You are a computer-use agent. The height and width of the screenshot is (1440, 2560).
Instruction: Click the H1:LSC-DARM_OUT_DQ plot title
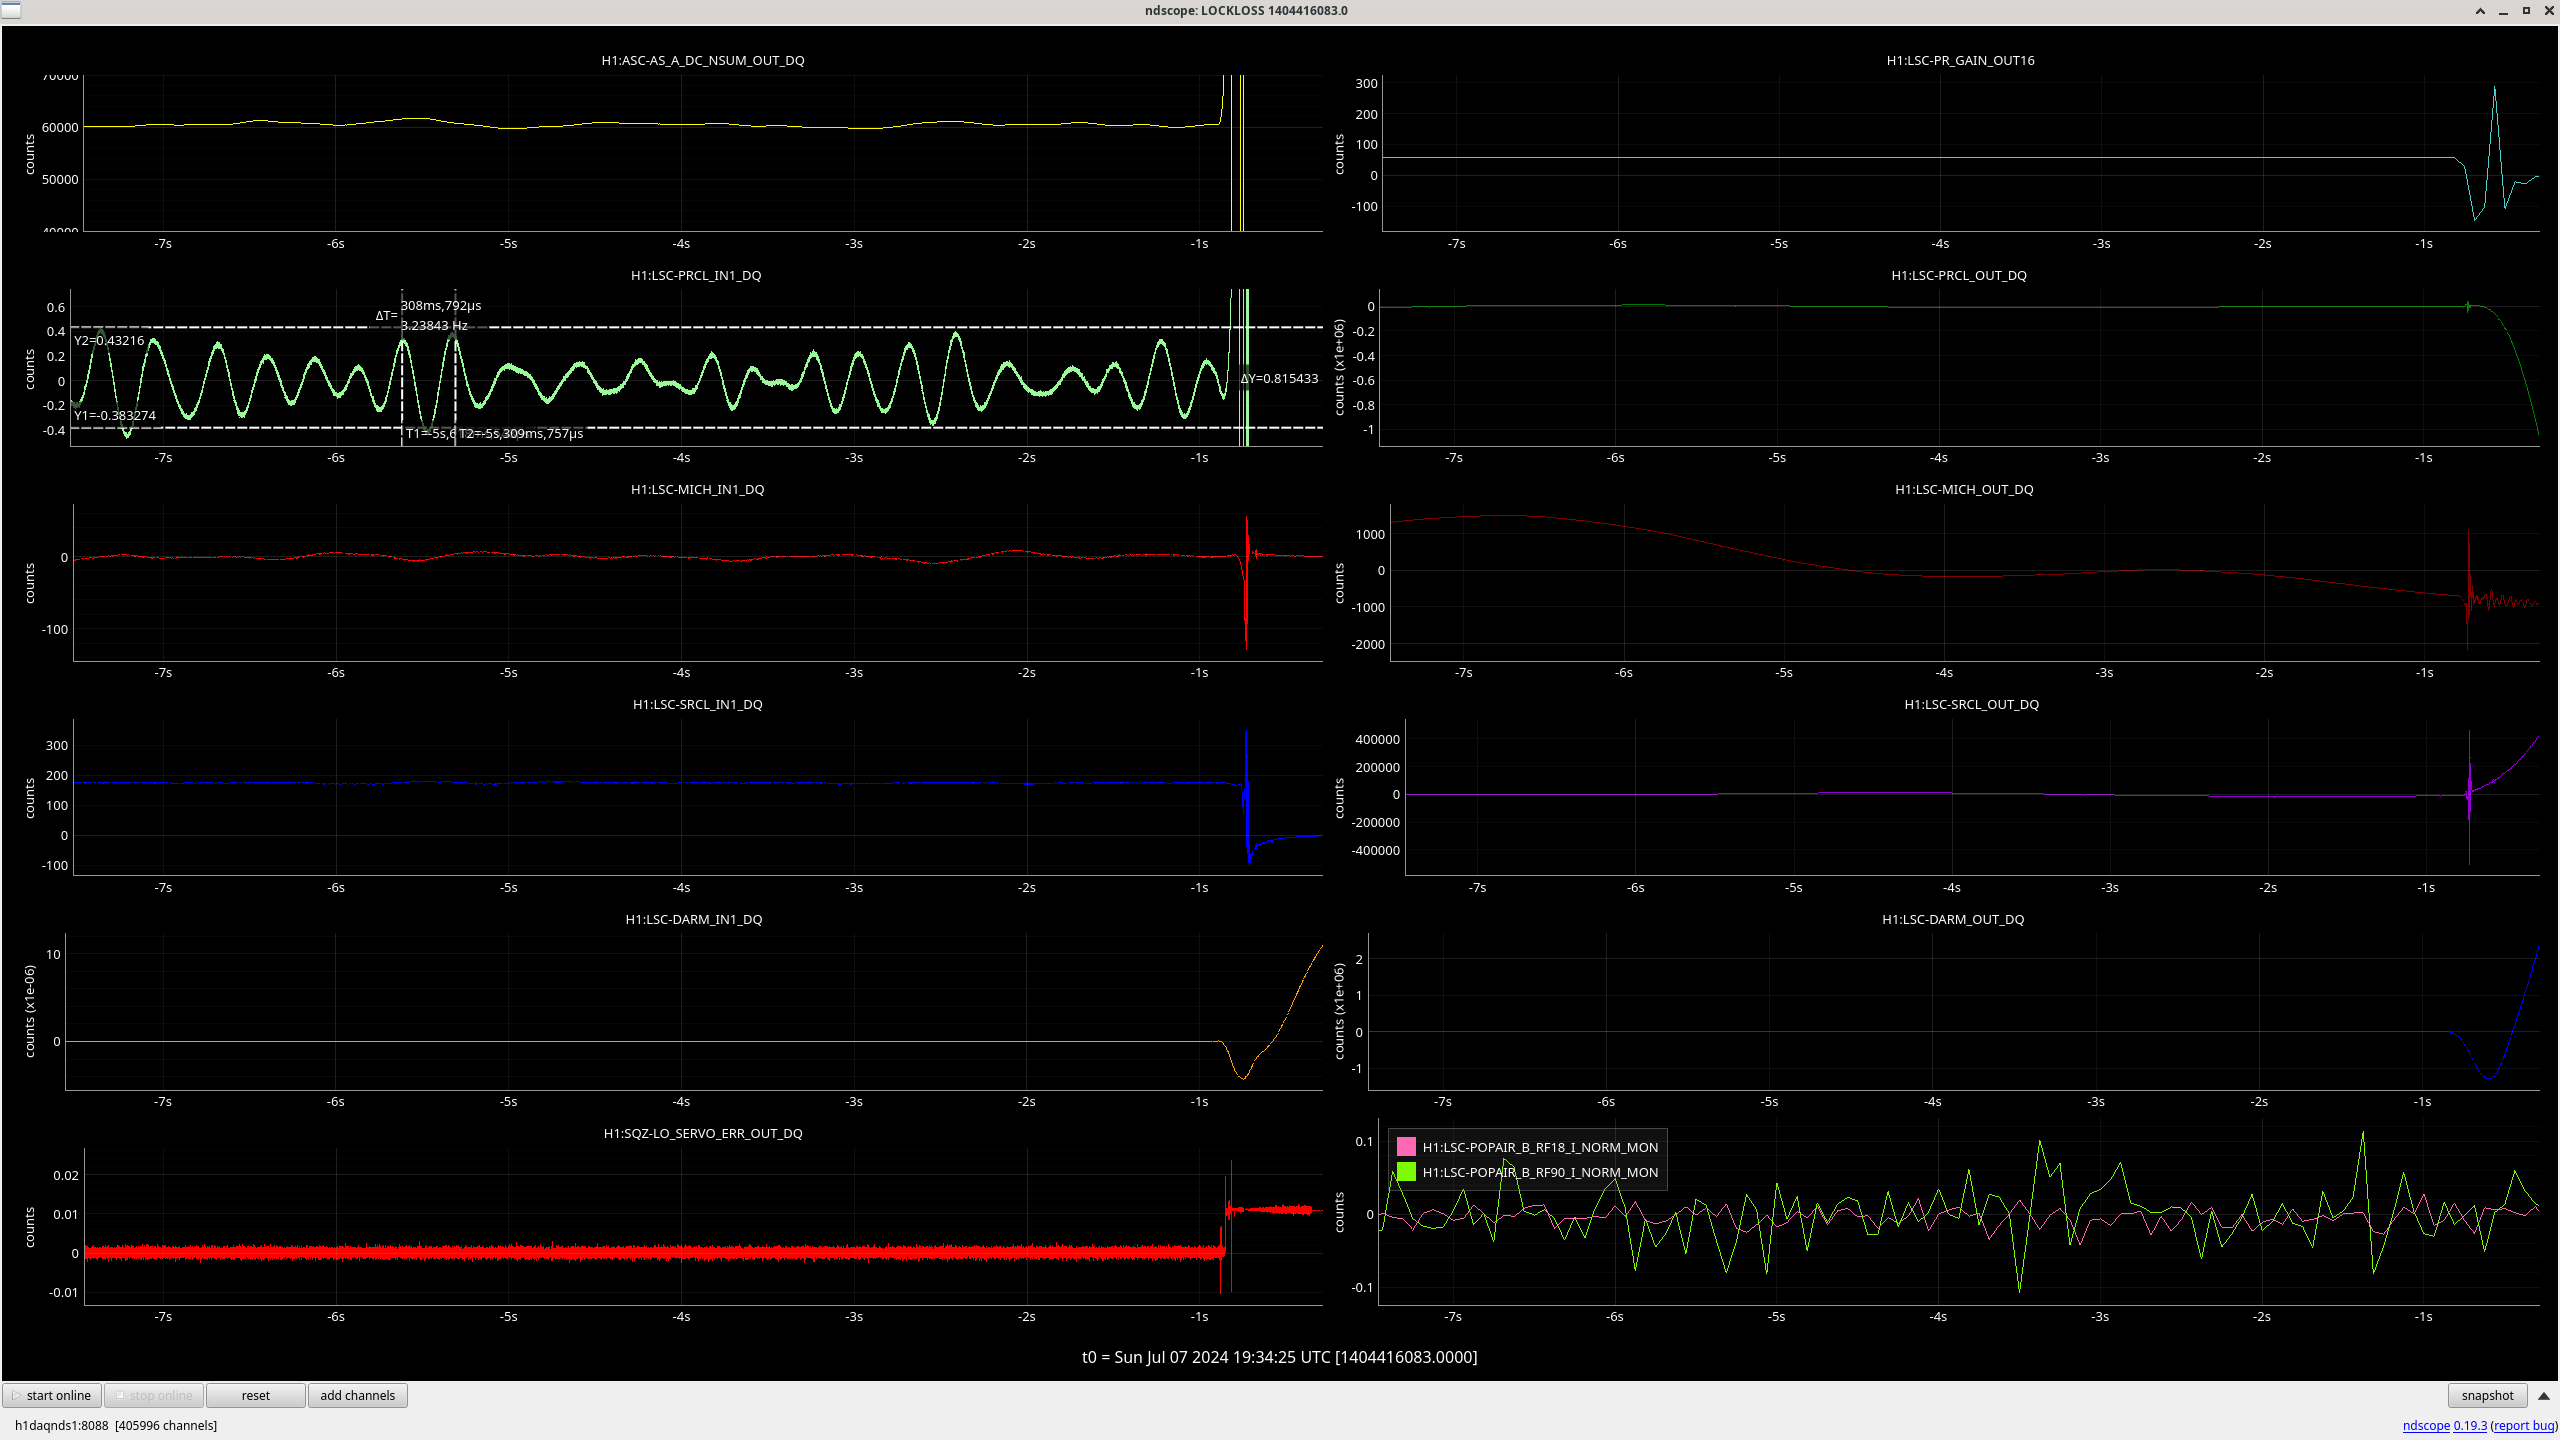pos(1953,919)
